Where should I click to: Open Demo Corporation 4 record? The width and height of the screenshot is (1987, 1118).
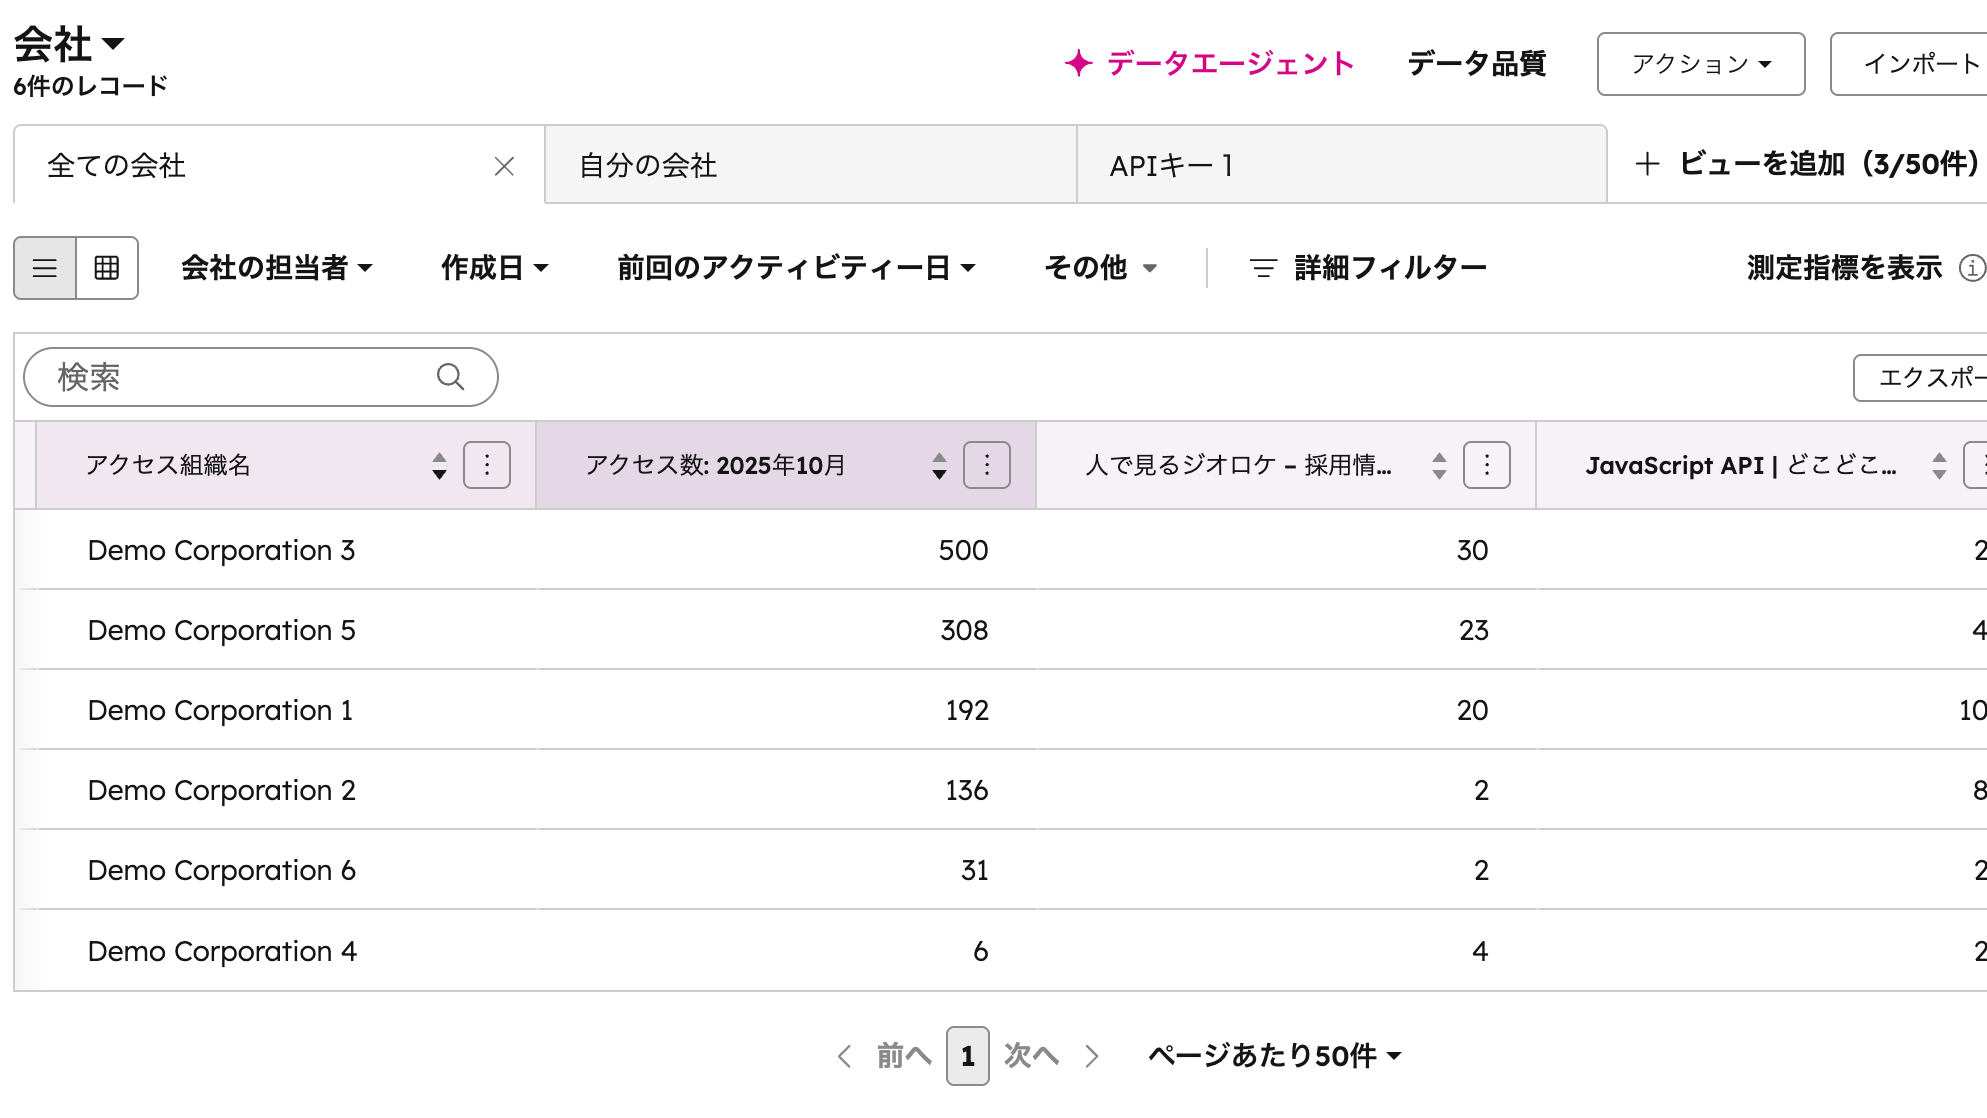(x=222, y=951)
